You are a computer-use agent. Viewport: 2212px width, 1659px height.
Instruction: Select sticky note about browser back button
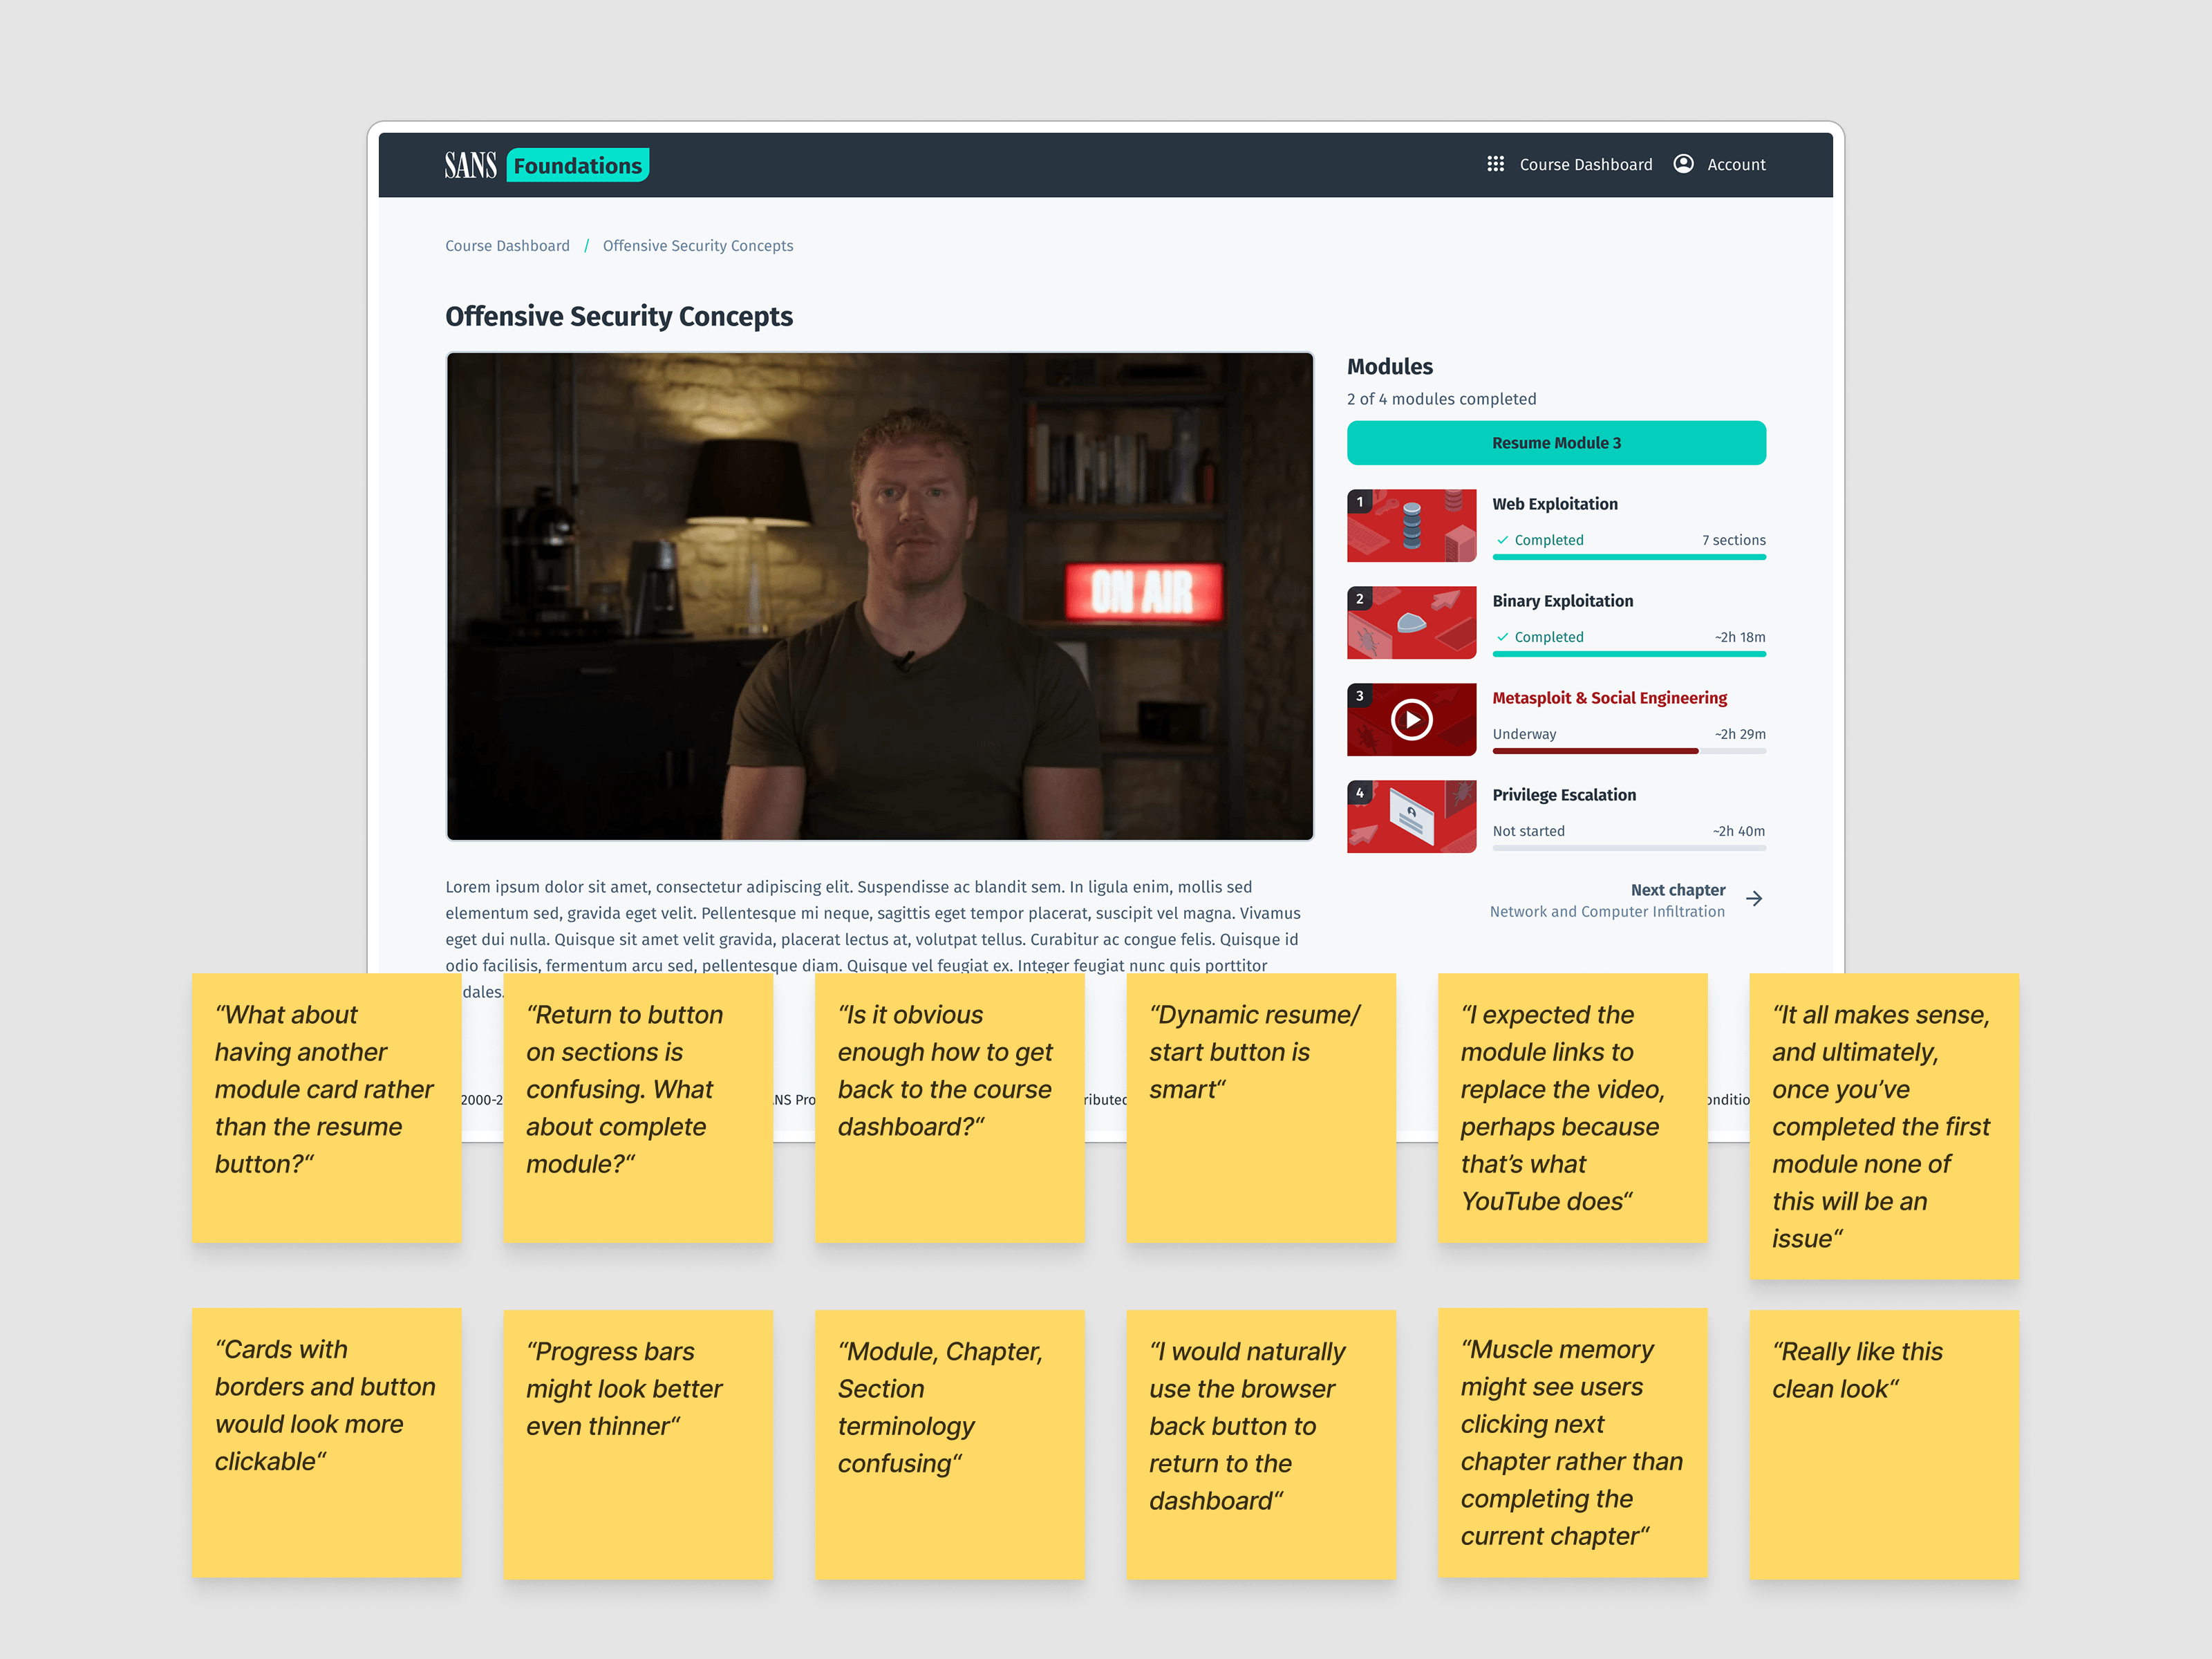[x=1260, y=1444]
